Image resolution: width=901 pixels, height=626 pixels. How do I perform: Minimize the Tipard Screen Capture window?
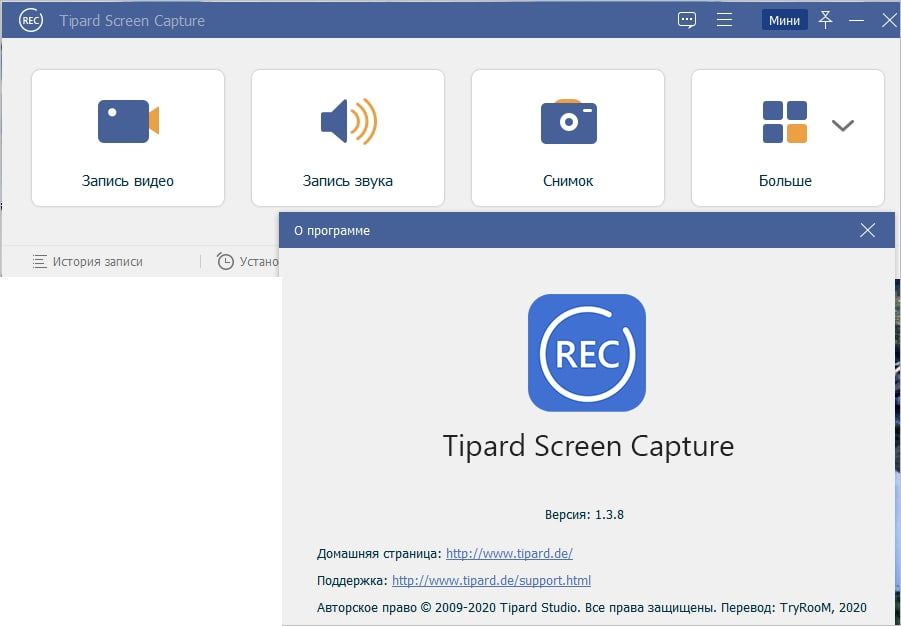tap(856, 21)
